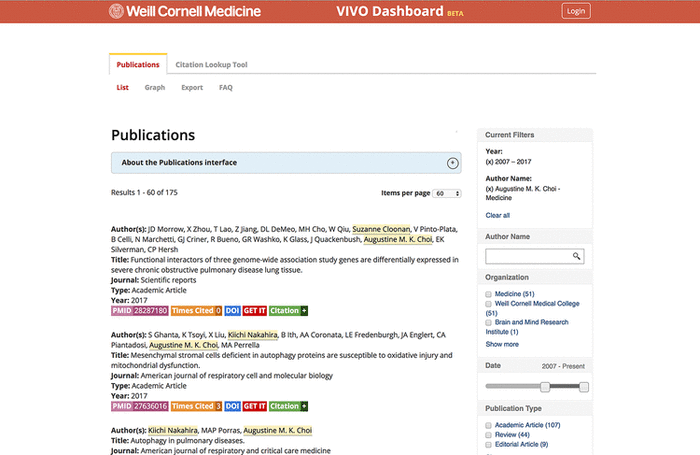
Task: Open the Export sub-tab
Action: 192,88
